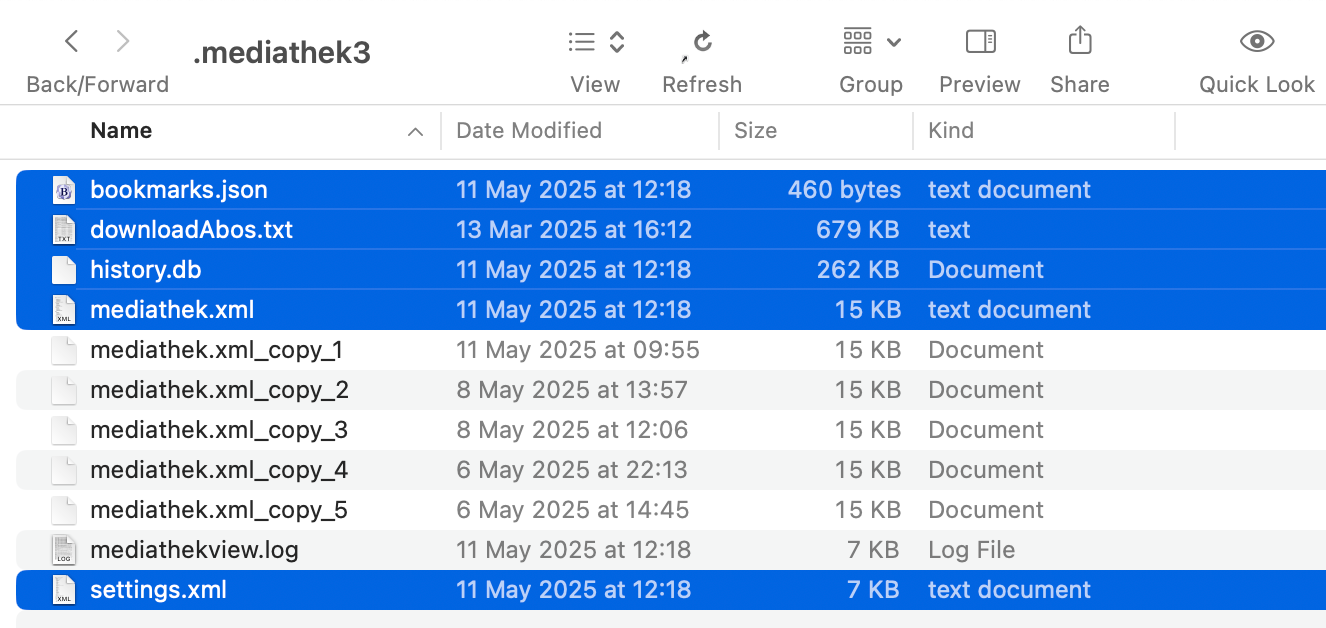This screenshot has width=1326, height=628.
Task: Go forward with the right chevron
Action: pos(123,41)
